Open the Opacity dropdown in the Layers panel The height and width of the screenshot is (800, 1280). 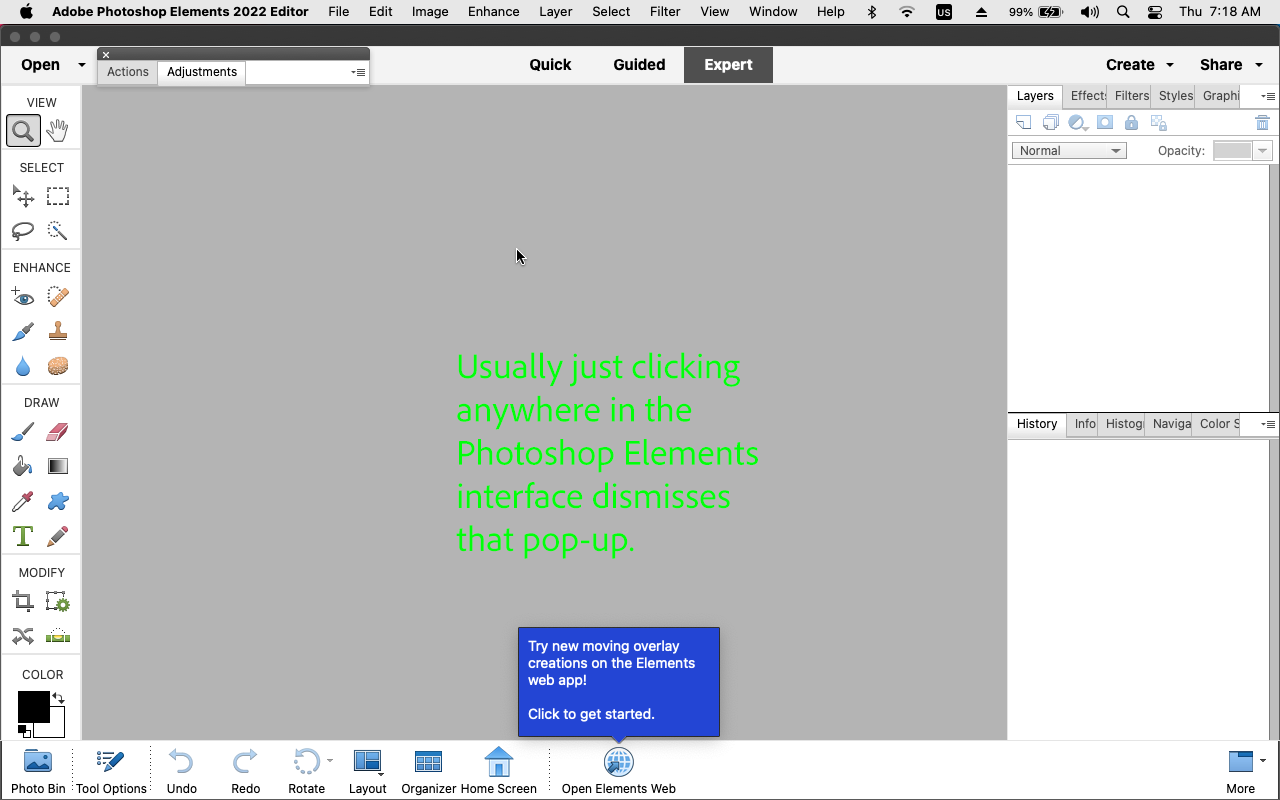(x=1264, y=150)
